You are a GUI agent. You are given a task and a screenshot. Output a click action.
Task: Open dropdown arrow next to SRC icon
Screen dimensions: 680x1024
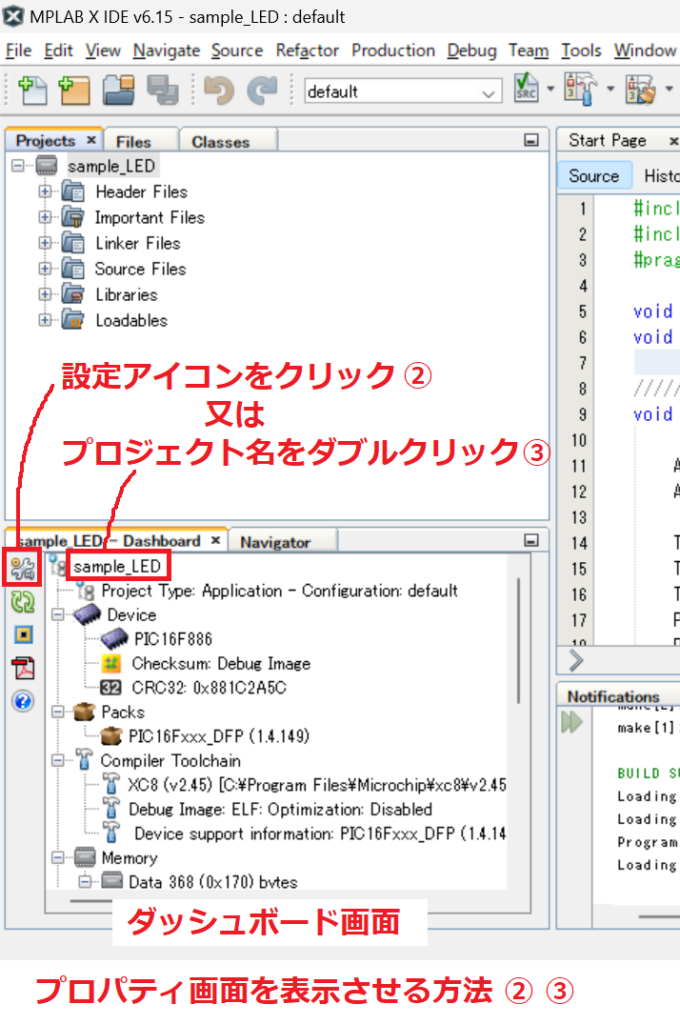(x=550, y=89)
